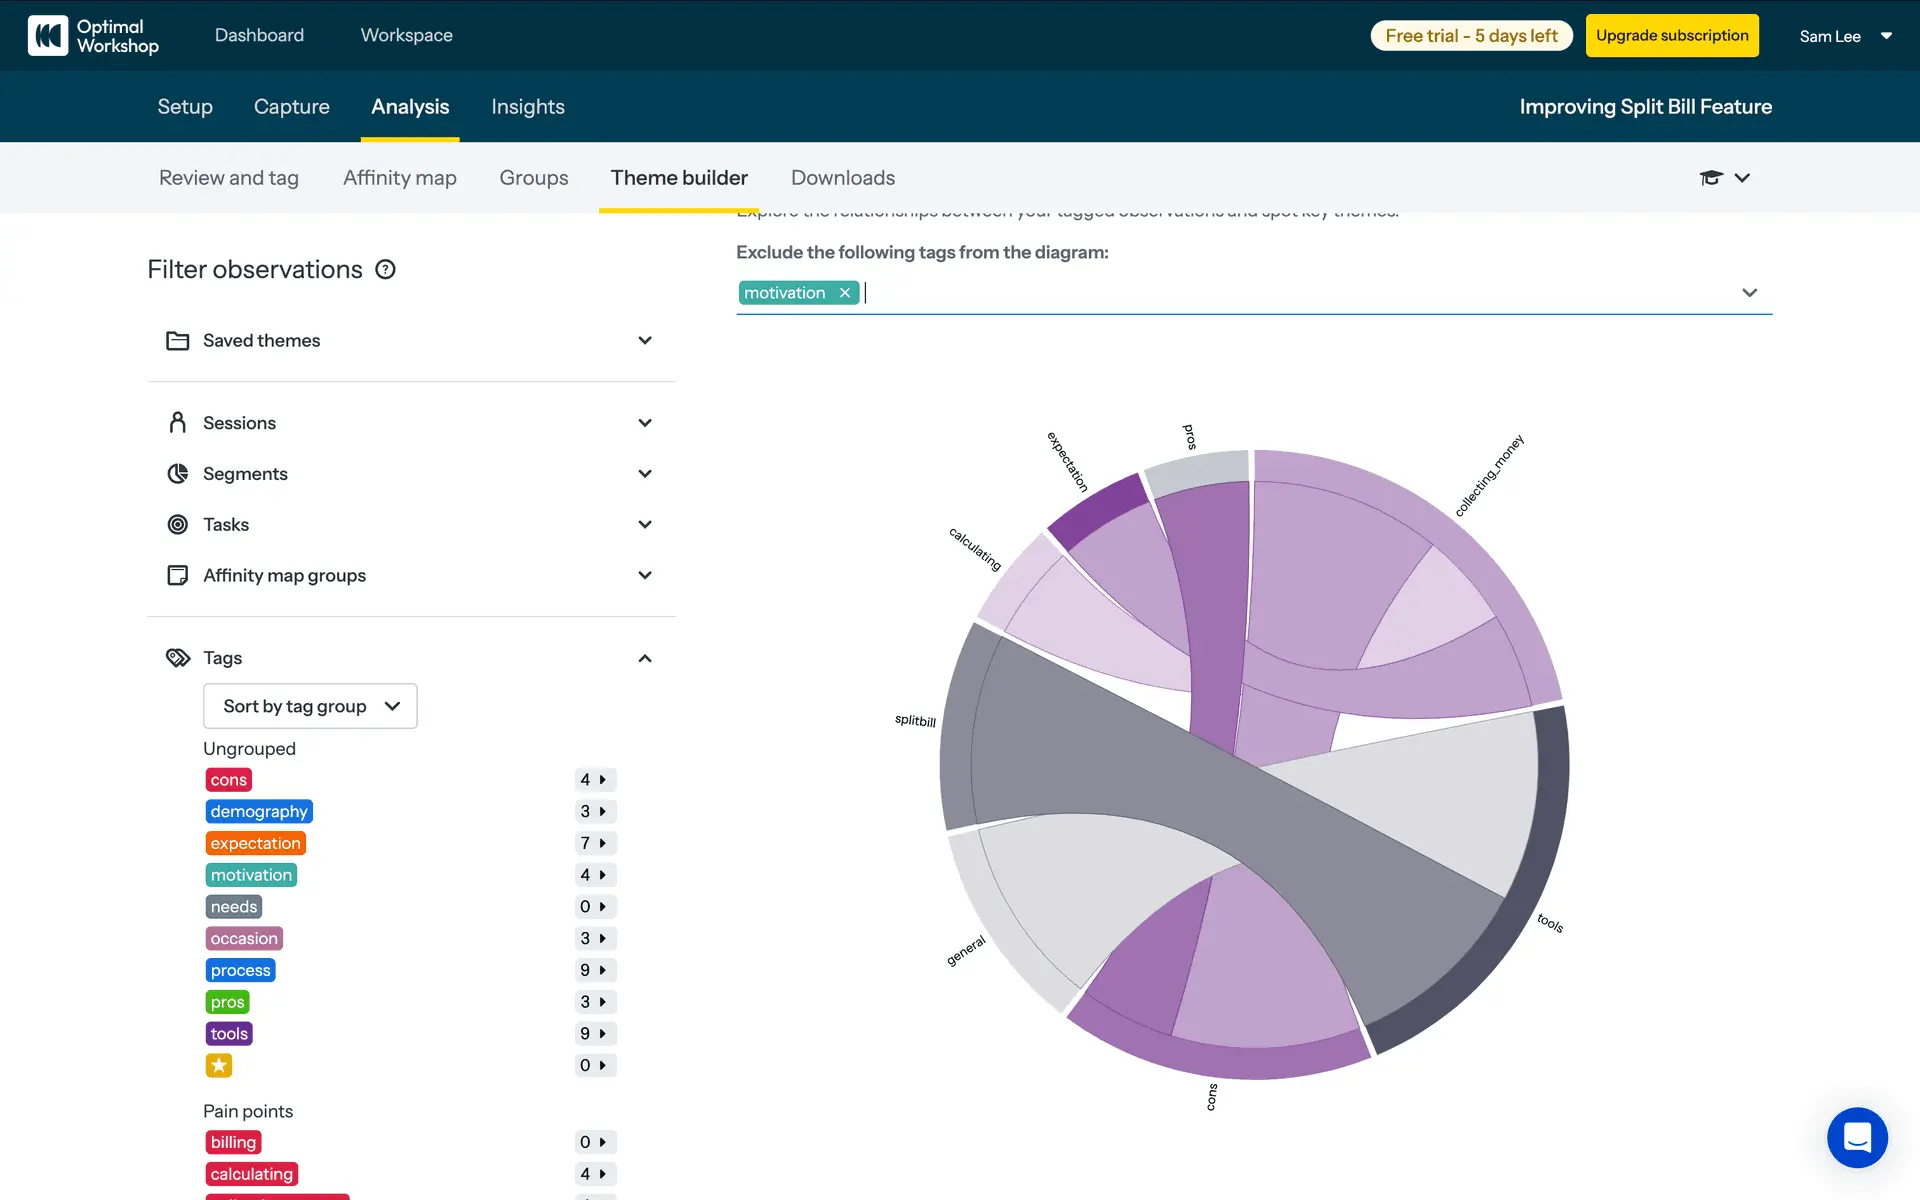Select the yellow star tag
This screenshot has height=1200, width=1920.
point(219,1065)
